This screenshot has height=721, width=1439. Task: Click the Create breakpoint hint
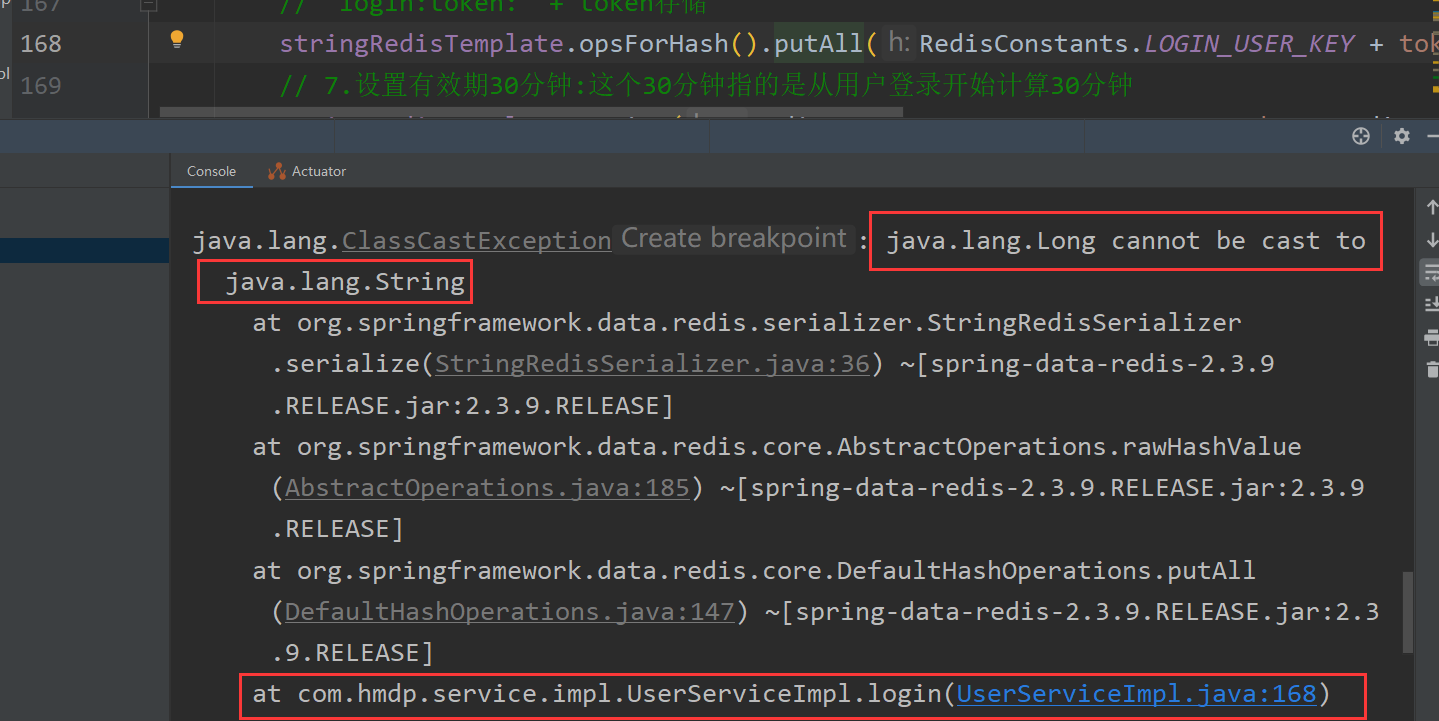click(734, 238)
